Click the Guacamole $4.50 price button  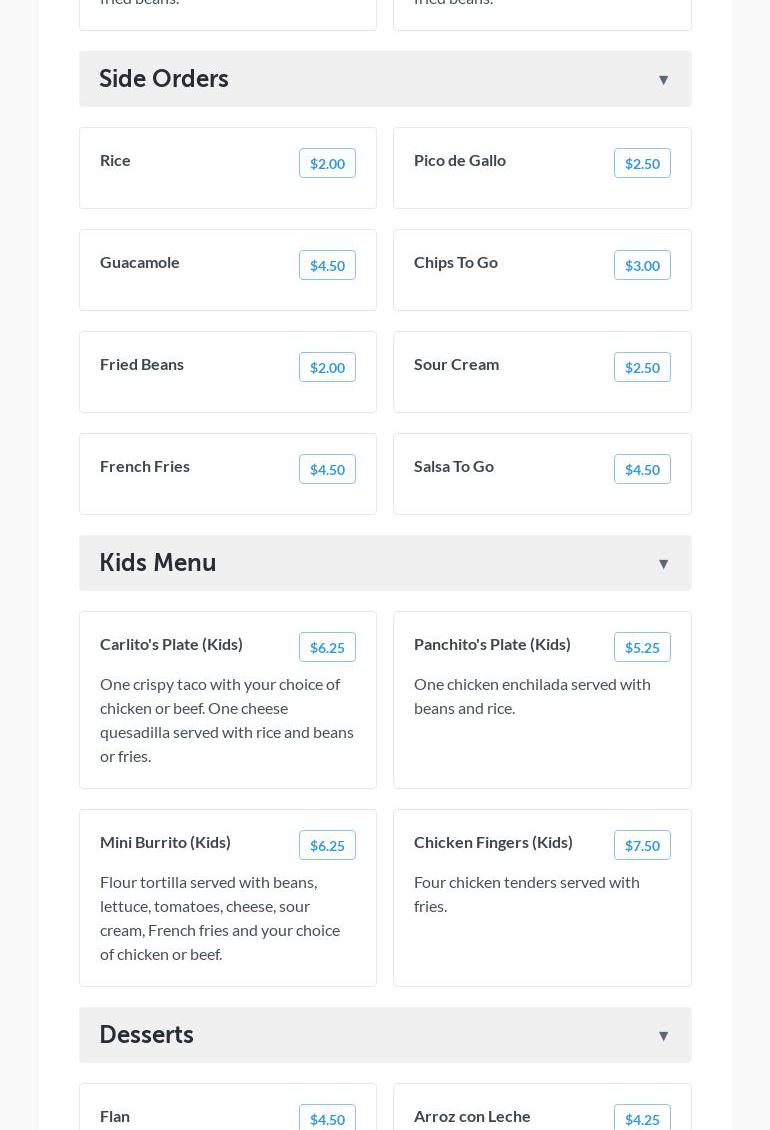(x=327, y=266)
